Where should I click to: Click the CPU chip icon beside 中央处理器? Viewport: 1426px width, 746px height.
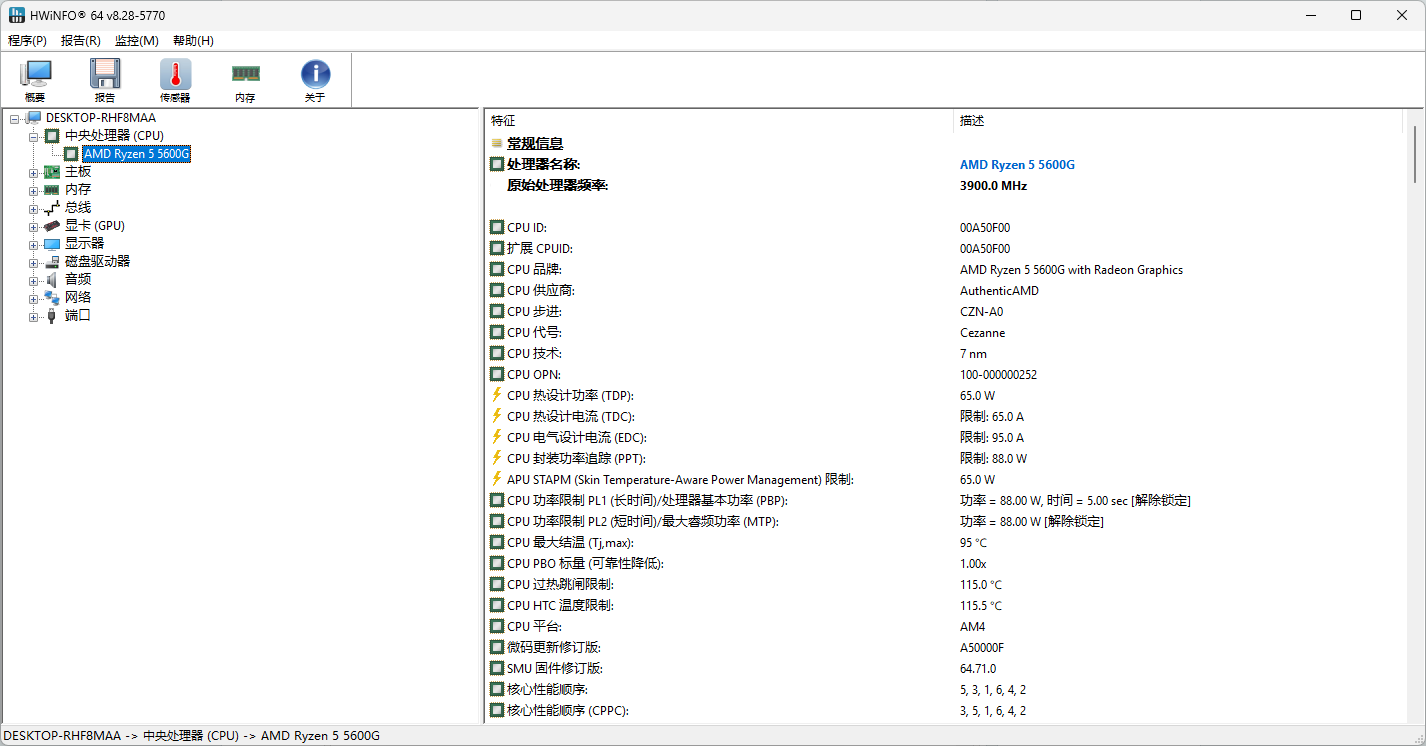(x=52, y=135)
